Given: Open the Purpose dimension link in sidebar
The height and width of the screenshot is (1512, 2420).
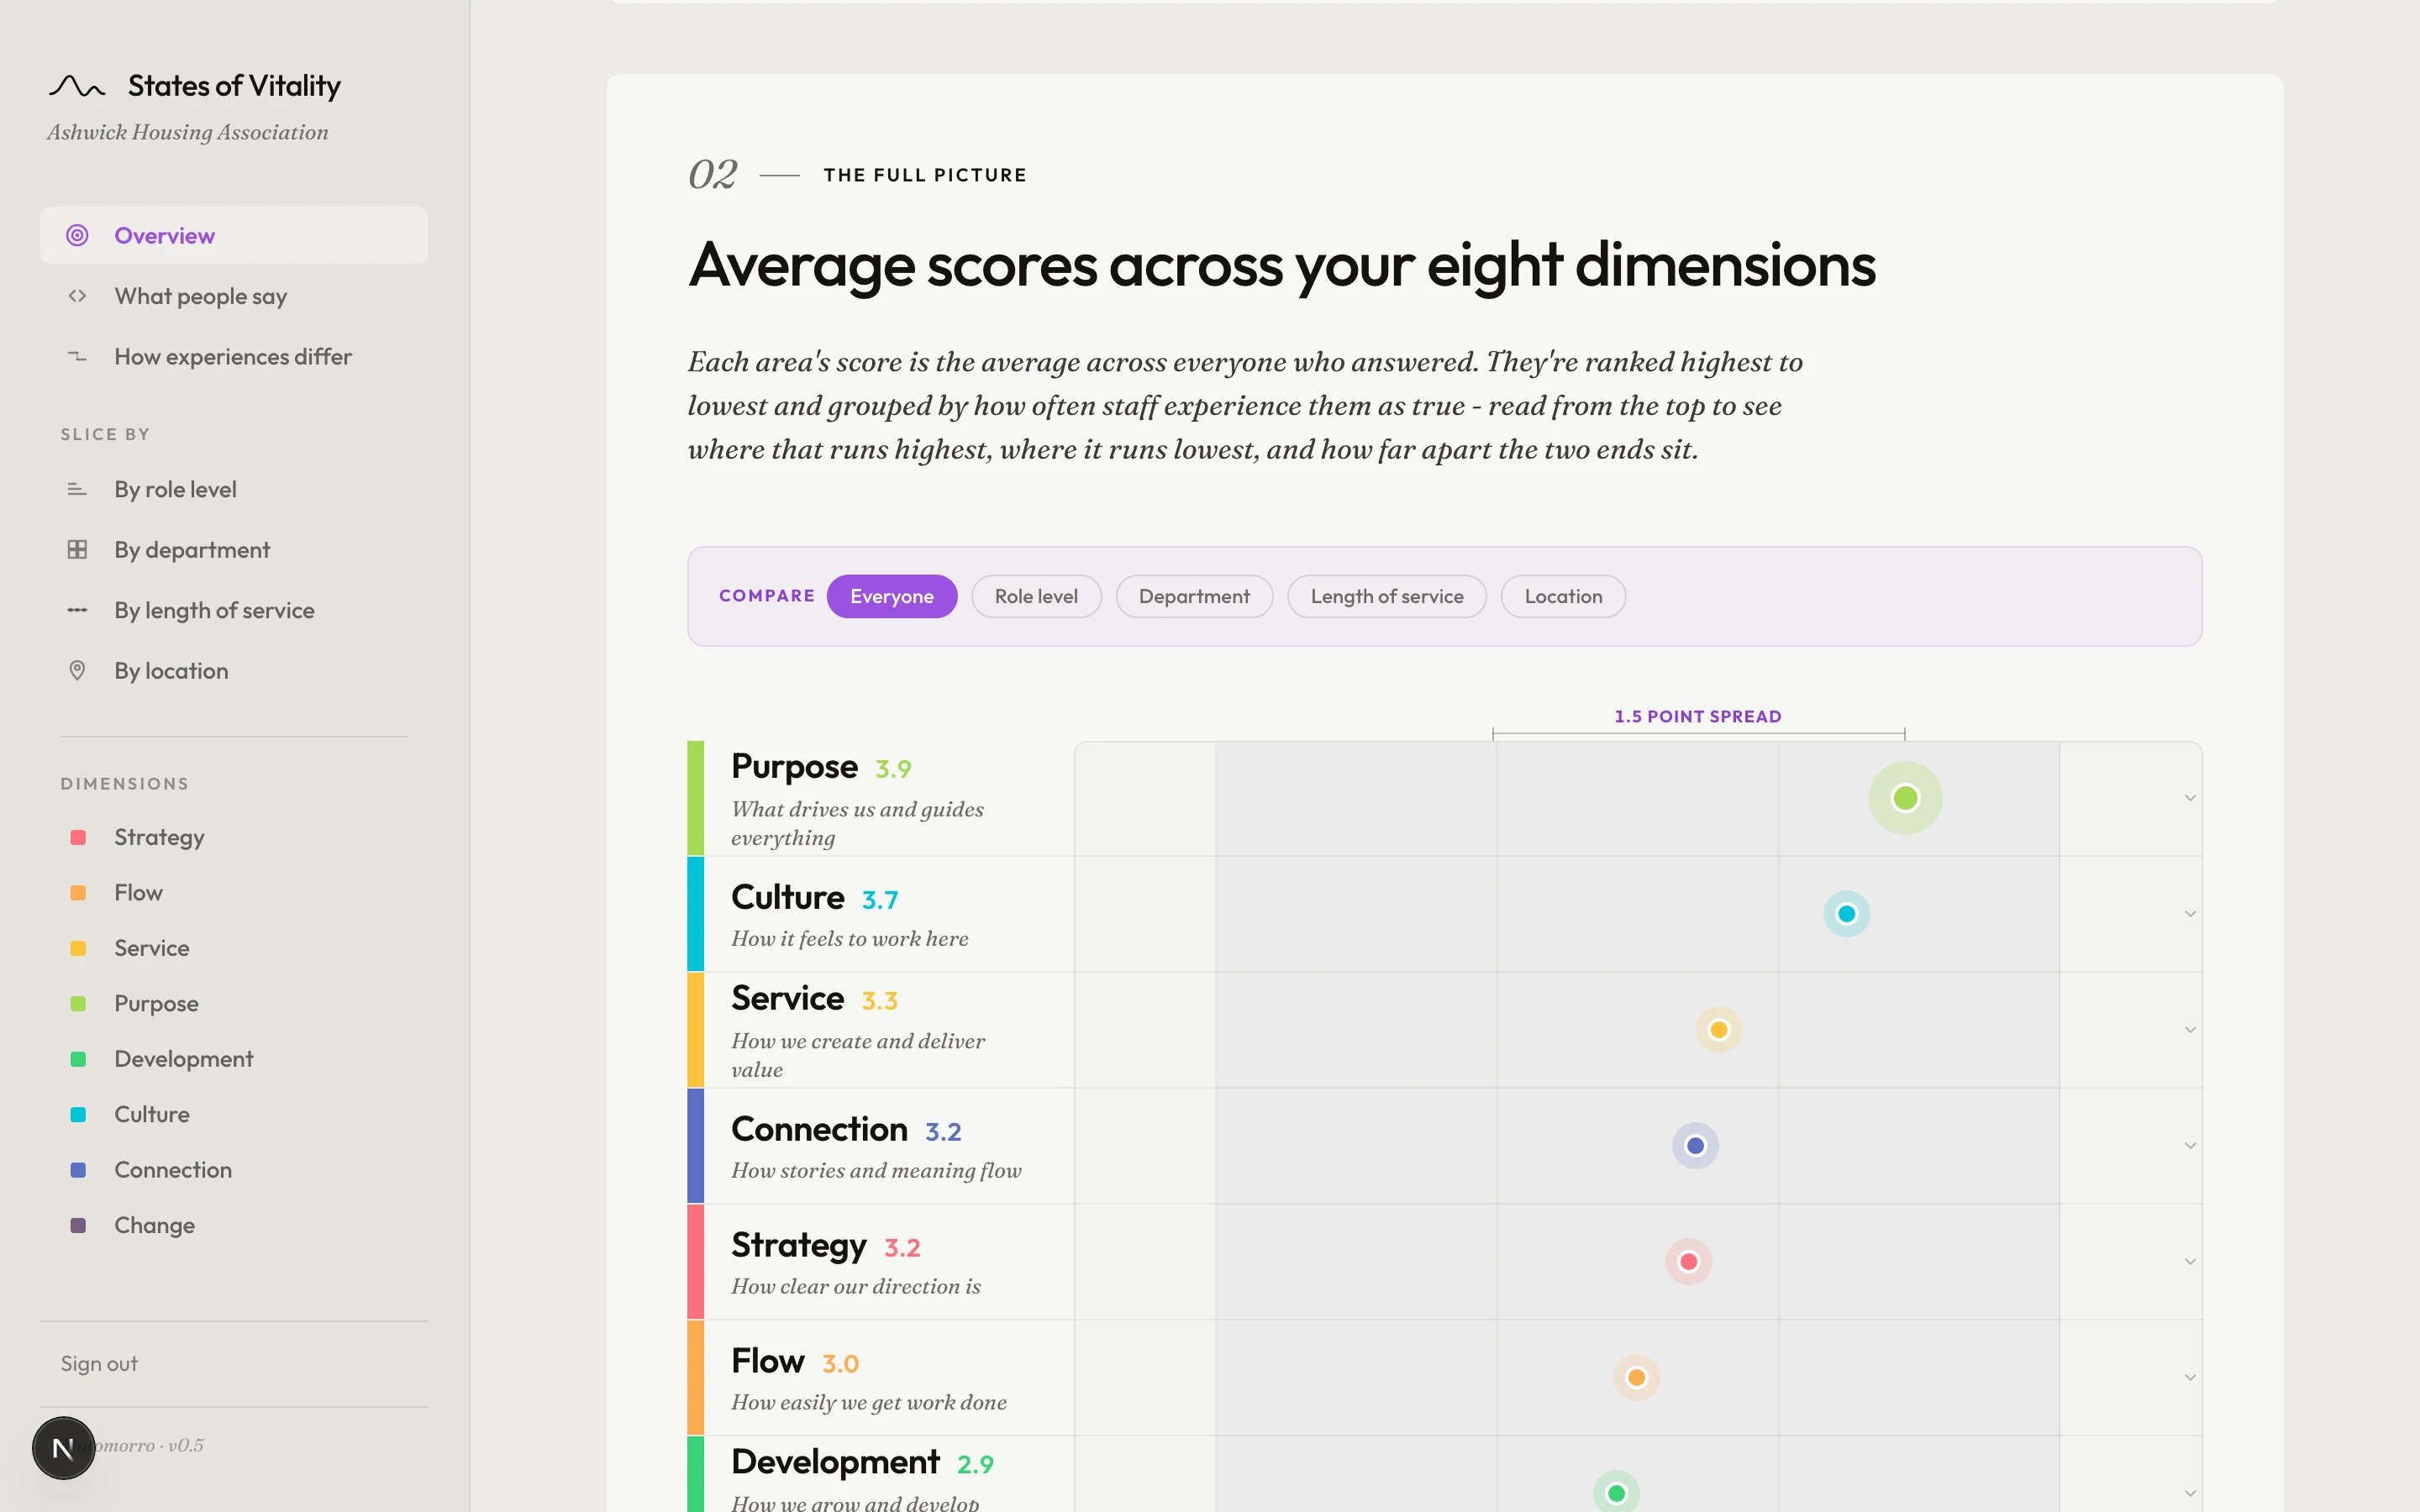Looking at the screenshot, I should pos(156,1003).
